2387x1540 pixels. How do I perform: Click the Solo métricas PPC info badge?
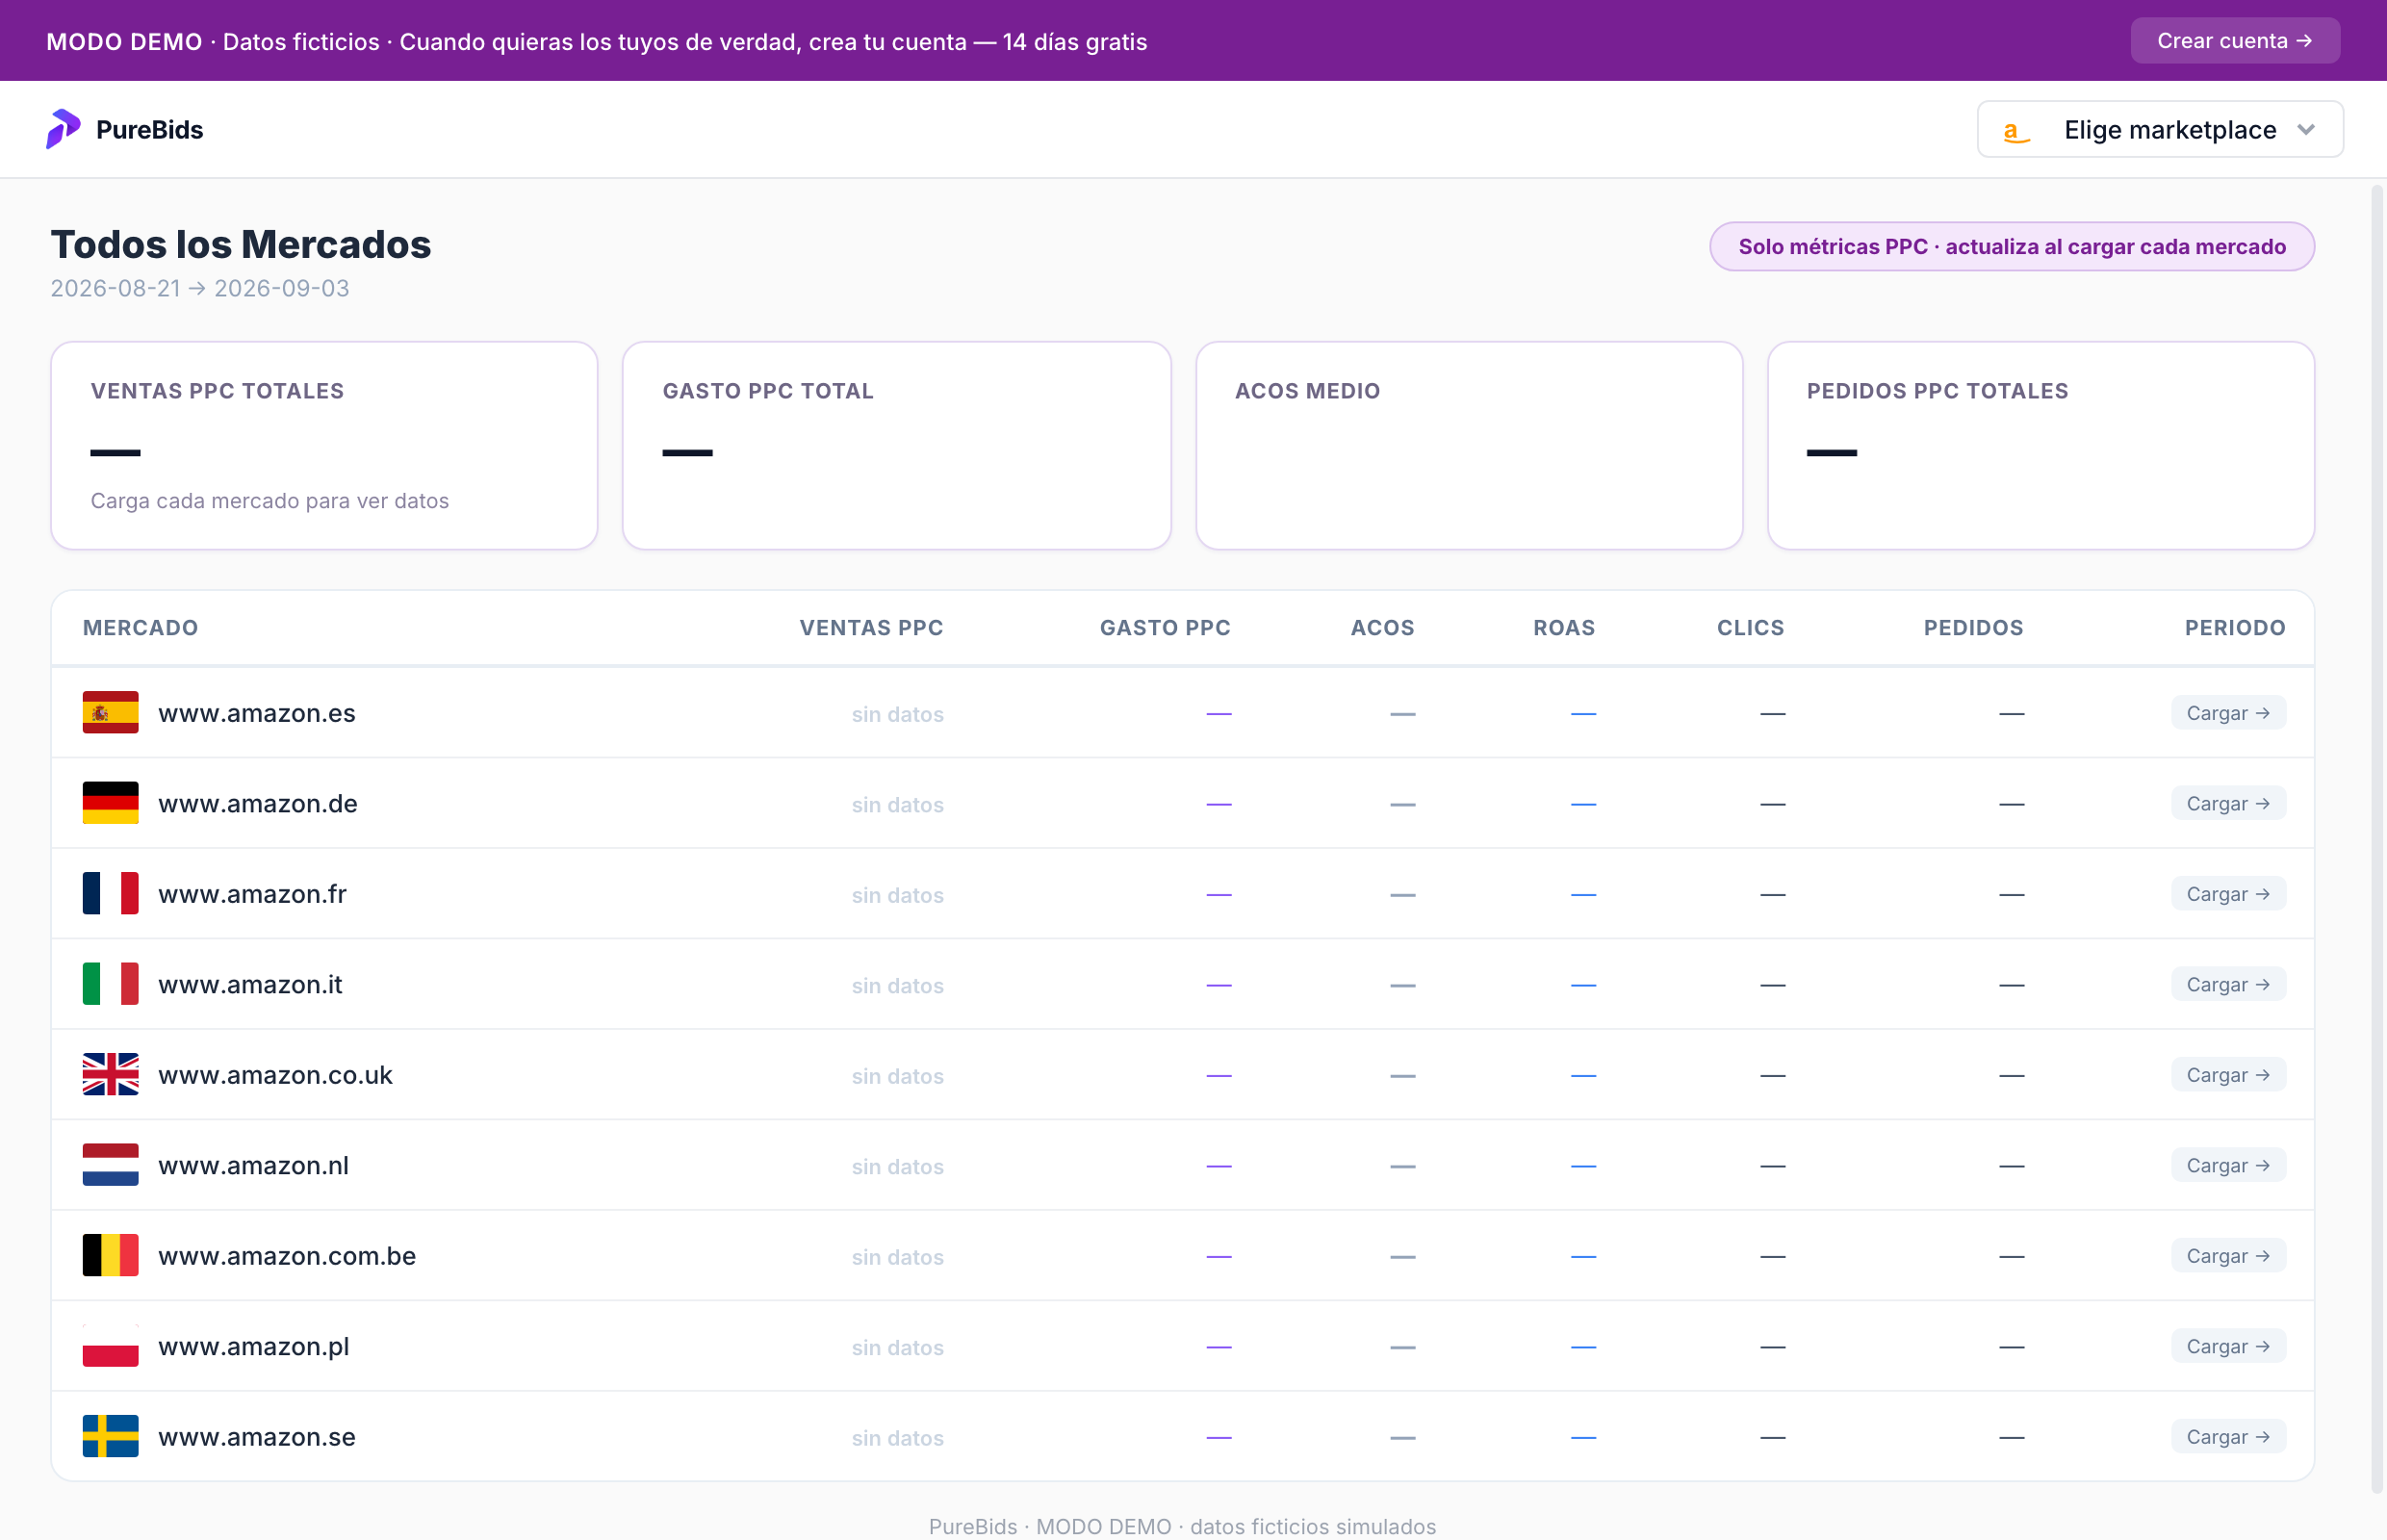2012,246
